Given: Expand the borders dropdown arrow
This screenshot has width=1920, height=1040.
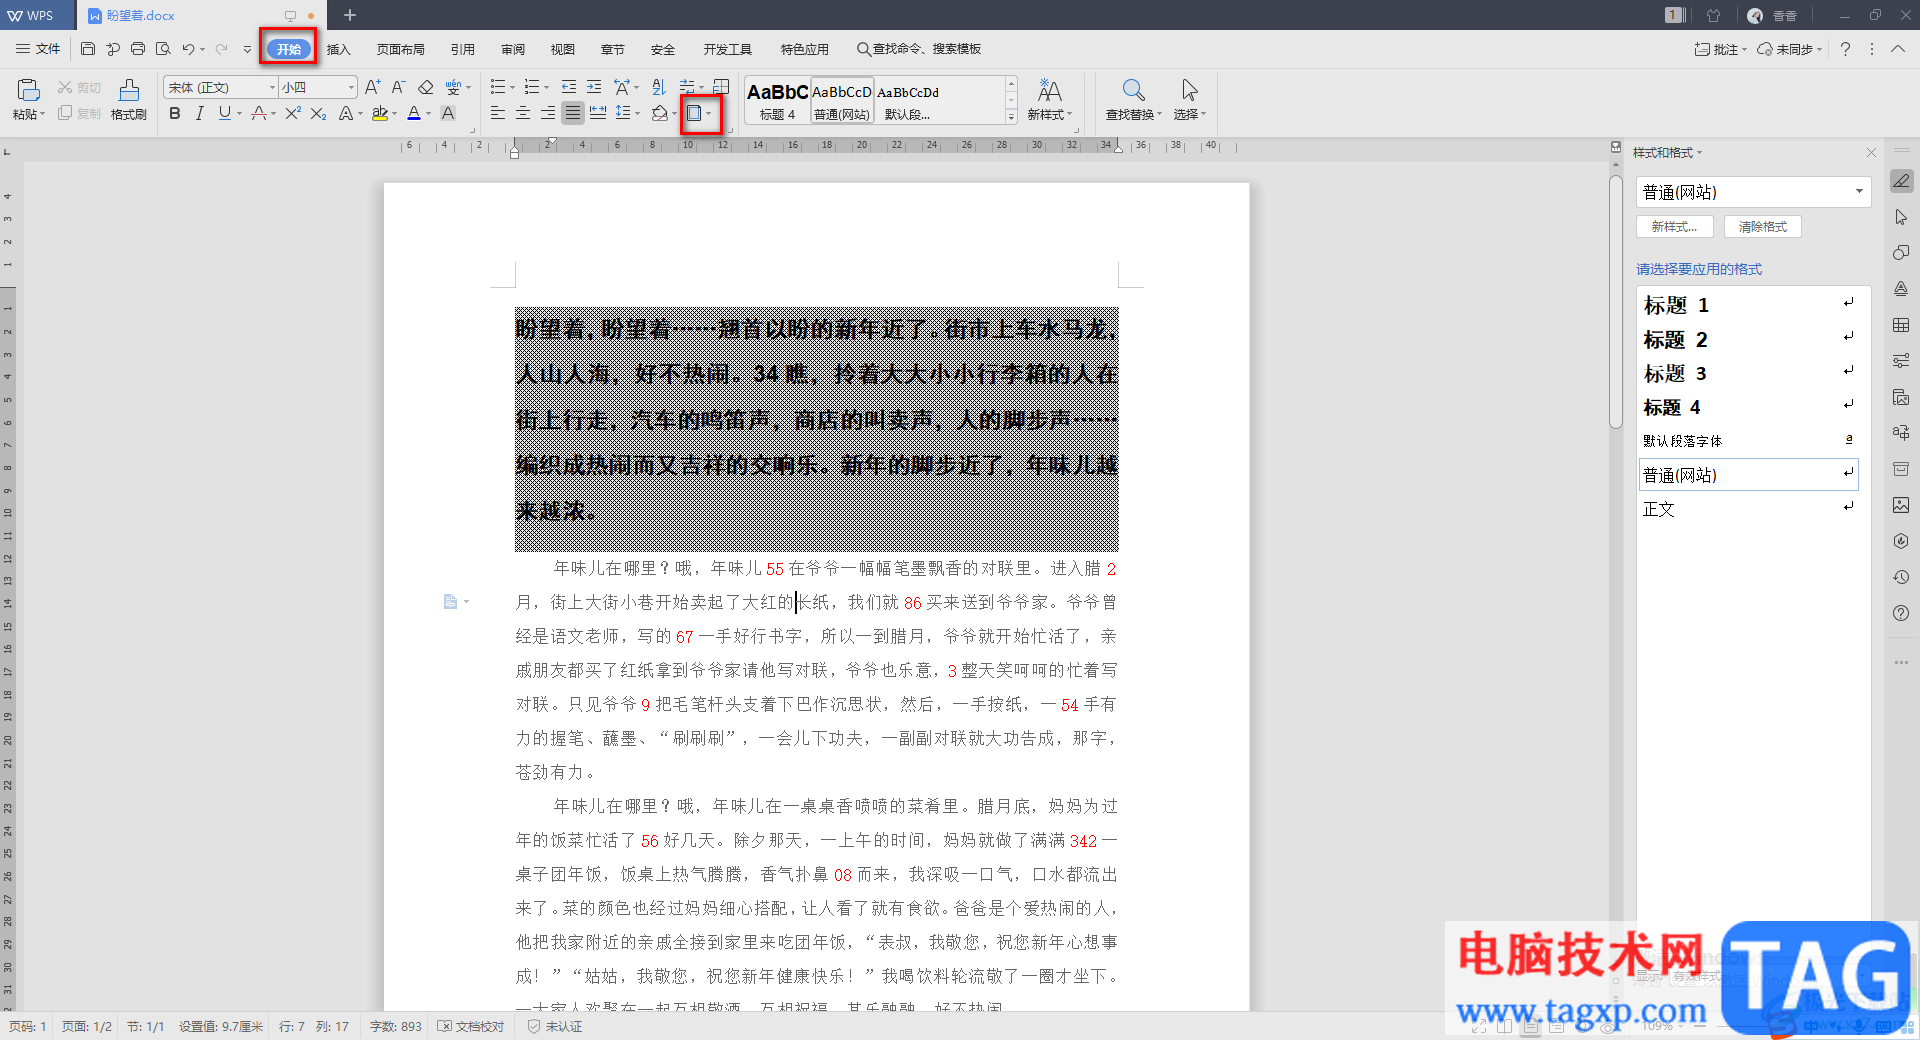Looking at the screenshot, I should point(708,114).
